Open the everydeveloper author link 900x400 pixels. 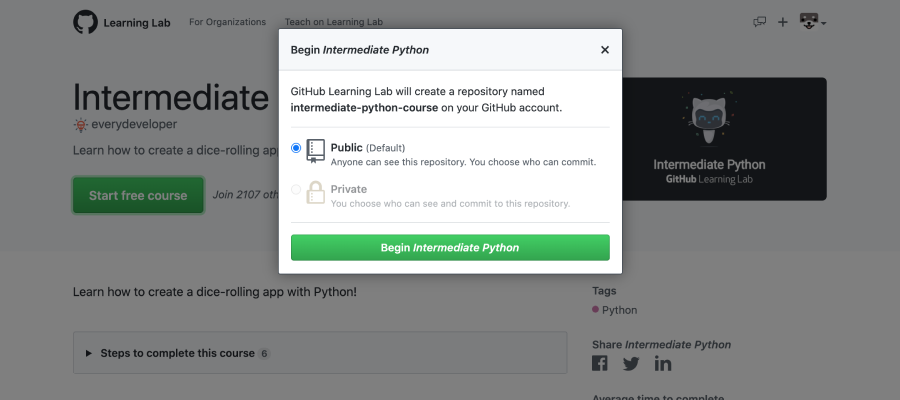click(134, 124)
